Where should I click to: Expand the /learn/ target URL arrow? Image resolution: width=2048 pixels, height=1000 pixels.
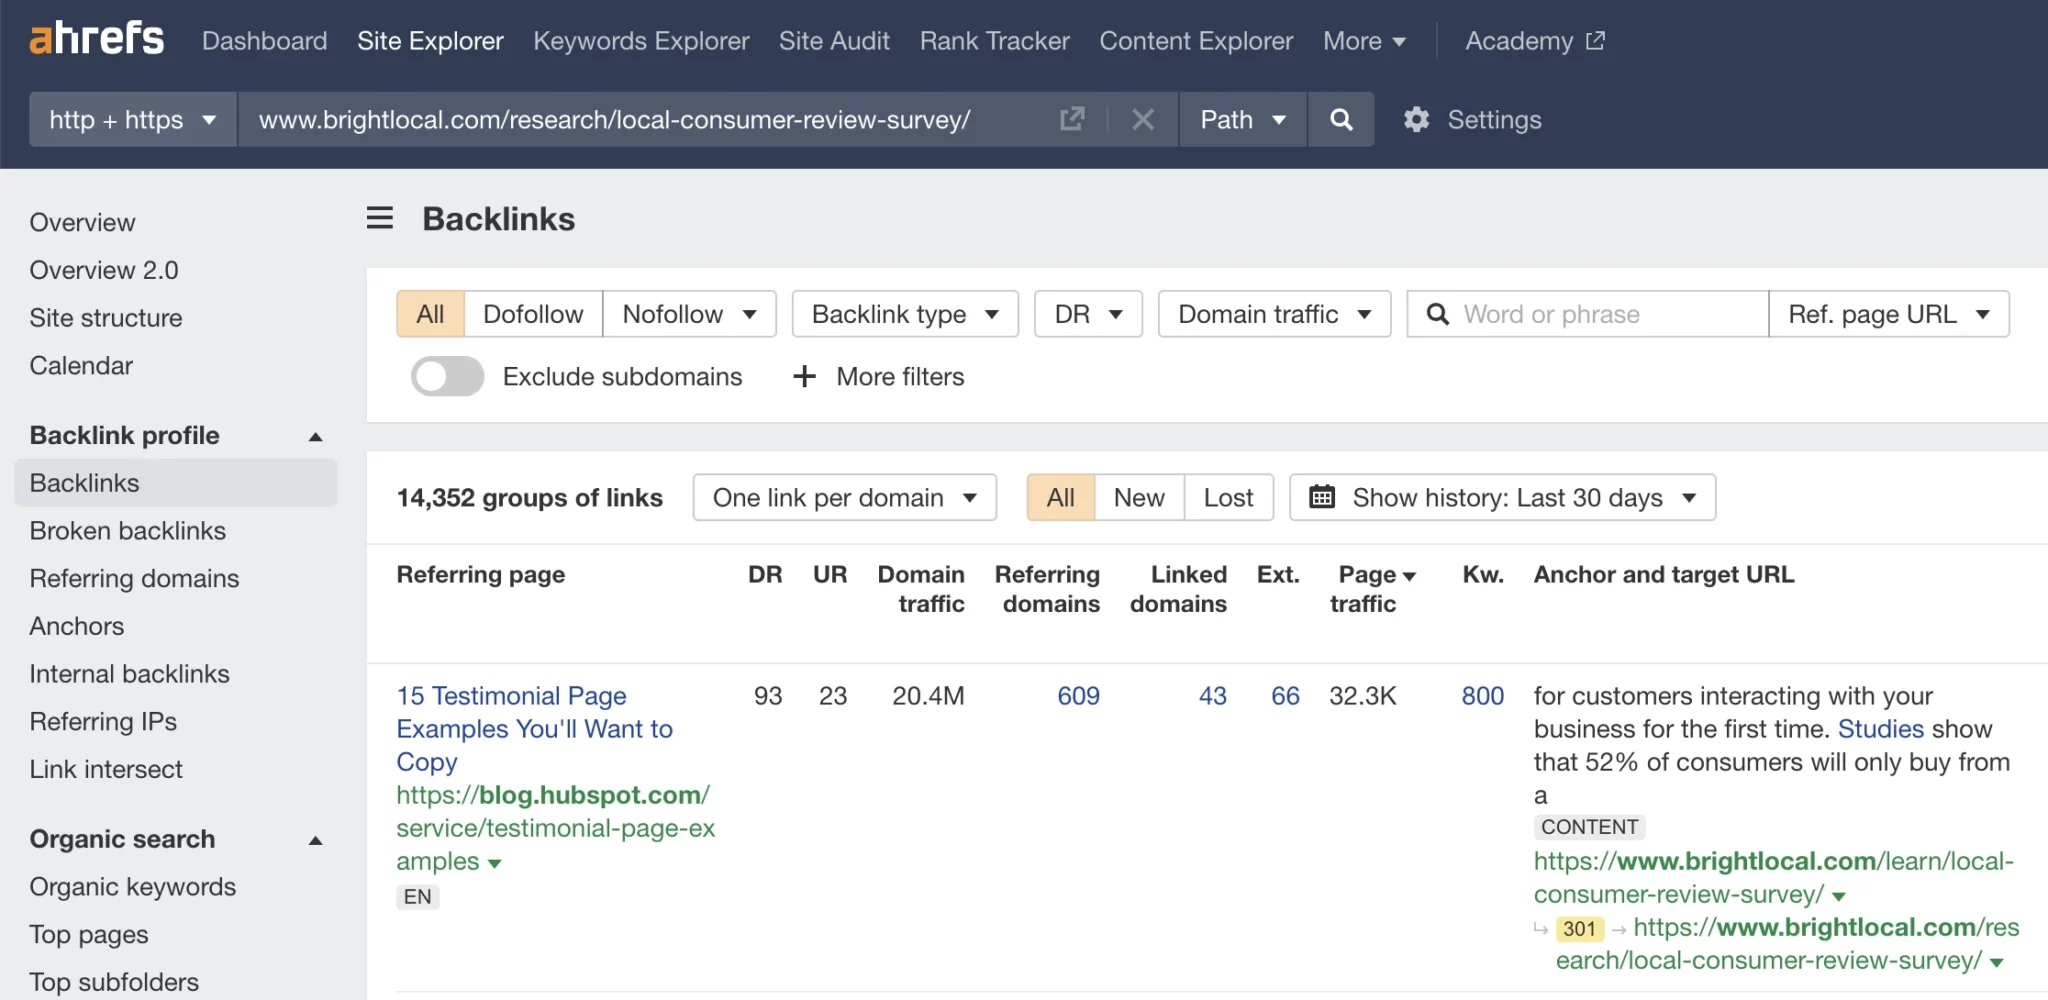coord(1839,896)
